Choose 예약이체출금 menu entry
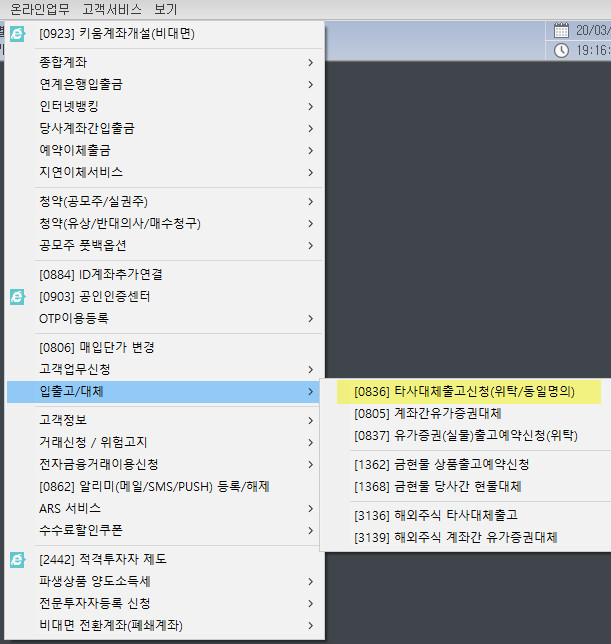611x644 pixels. 164,150
